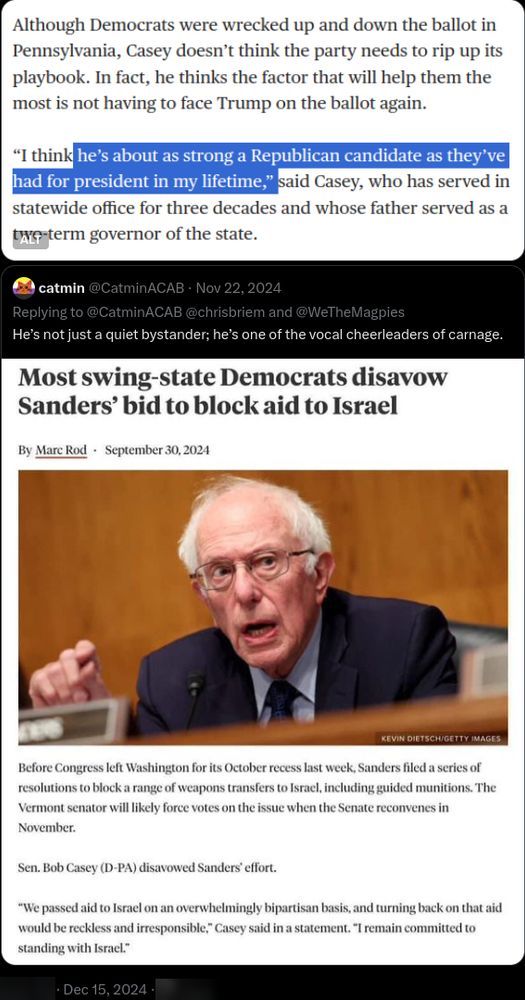Open the photo of the senator at hearing
The width and height of the screenshot is (525, 1000).
pos(263,608)
